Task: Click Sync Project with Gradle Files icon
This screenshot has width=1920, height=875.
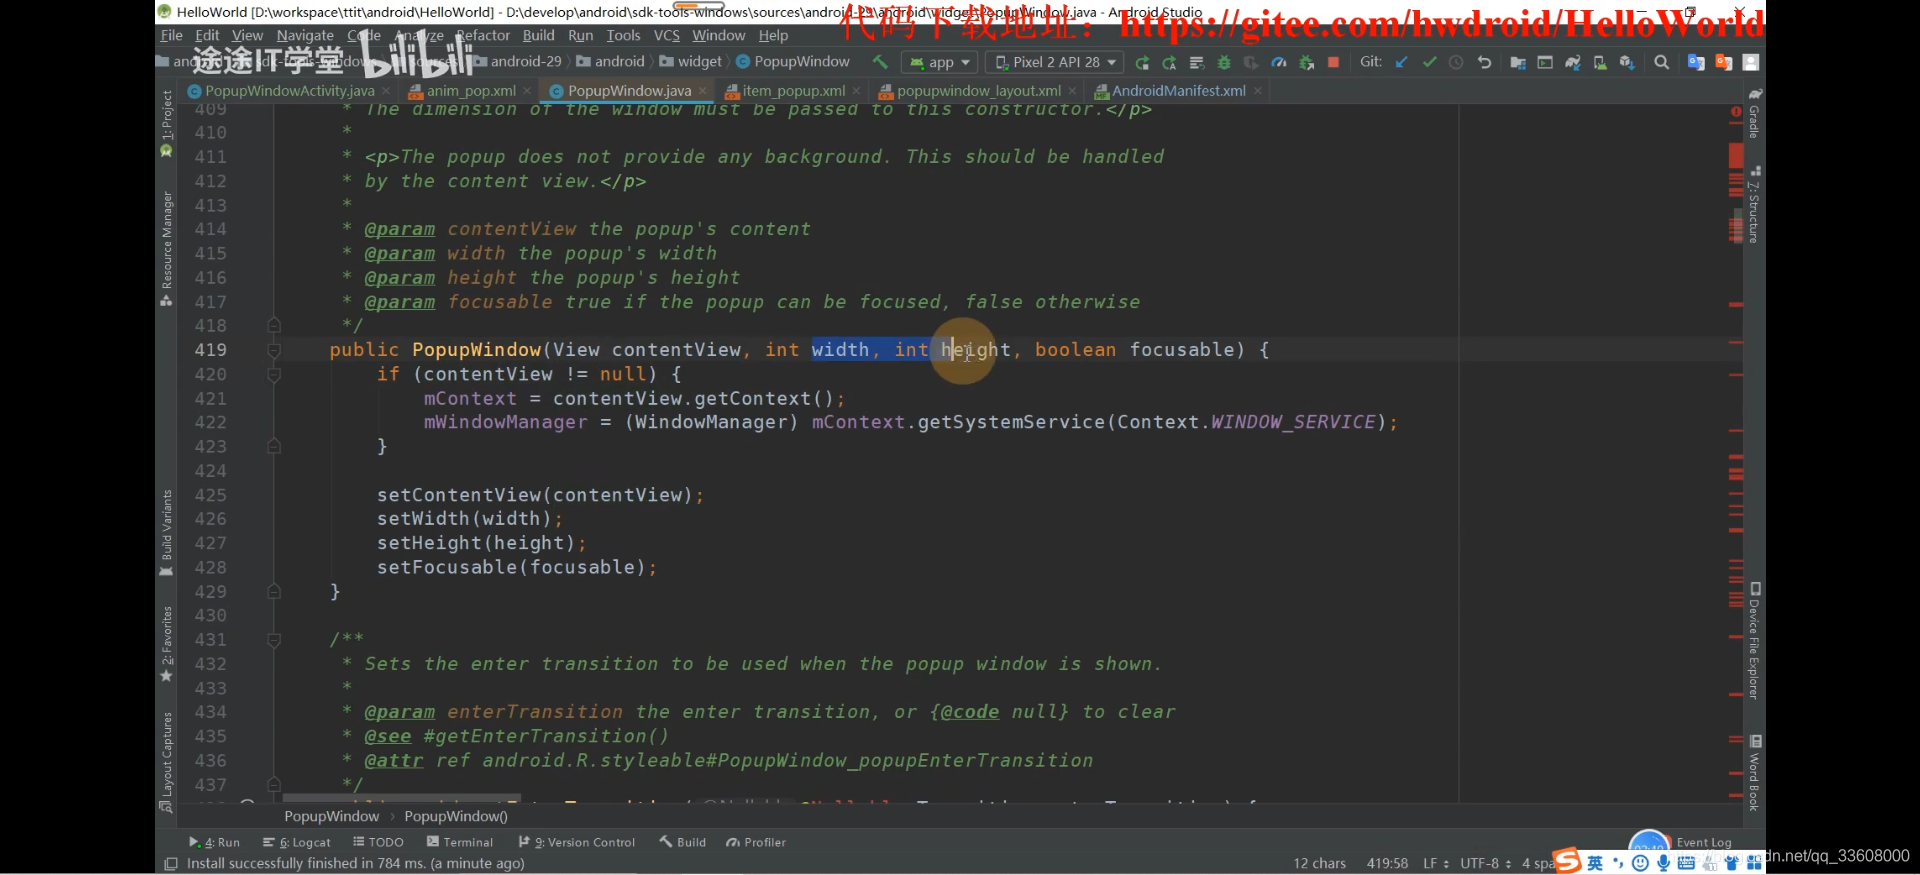Action: [x=1572, y=62]
